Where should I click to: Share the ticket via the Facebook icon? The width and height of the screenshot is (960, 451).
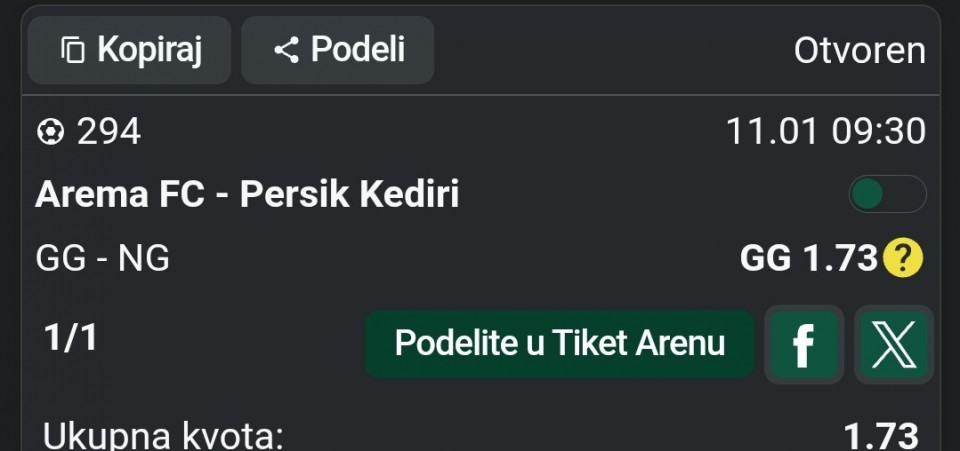[x=803, y=345]
